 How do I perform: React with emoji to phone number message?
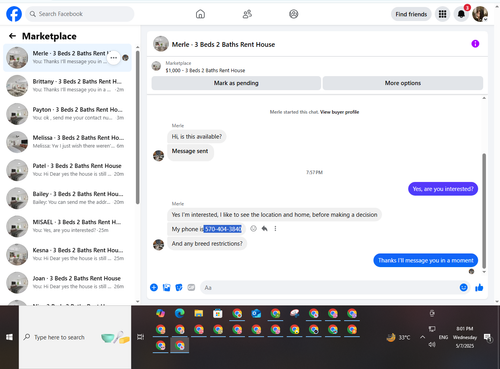(x=253, y=229)
